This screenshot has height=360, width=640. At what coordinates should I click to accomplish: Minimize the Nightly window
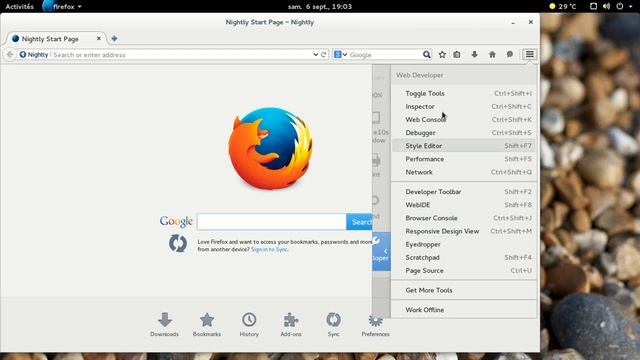pos(513,22)
